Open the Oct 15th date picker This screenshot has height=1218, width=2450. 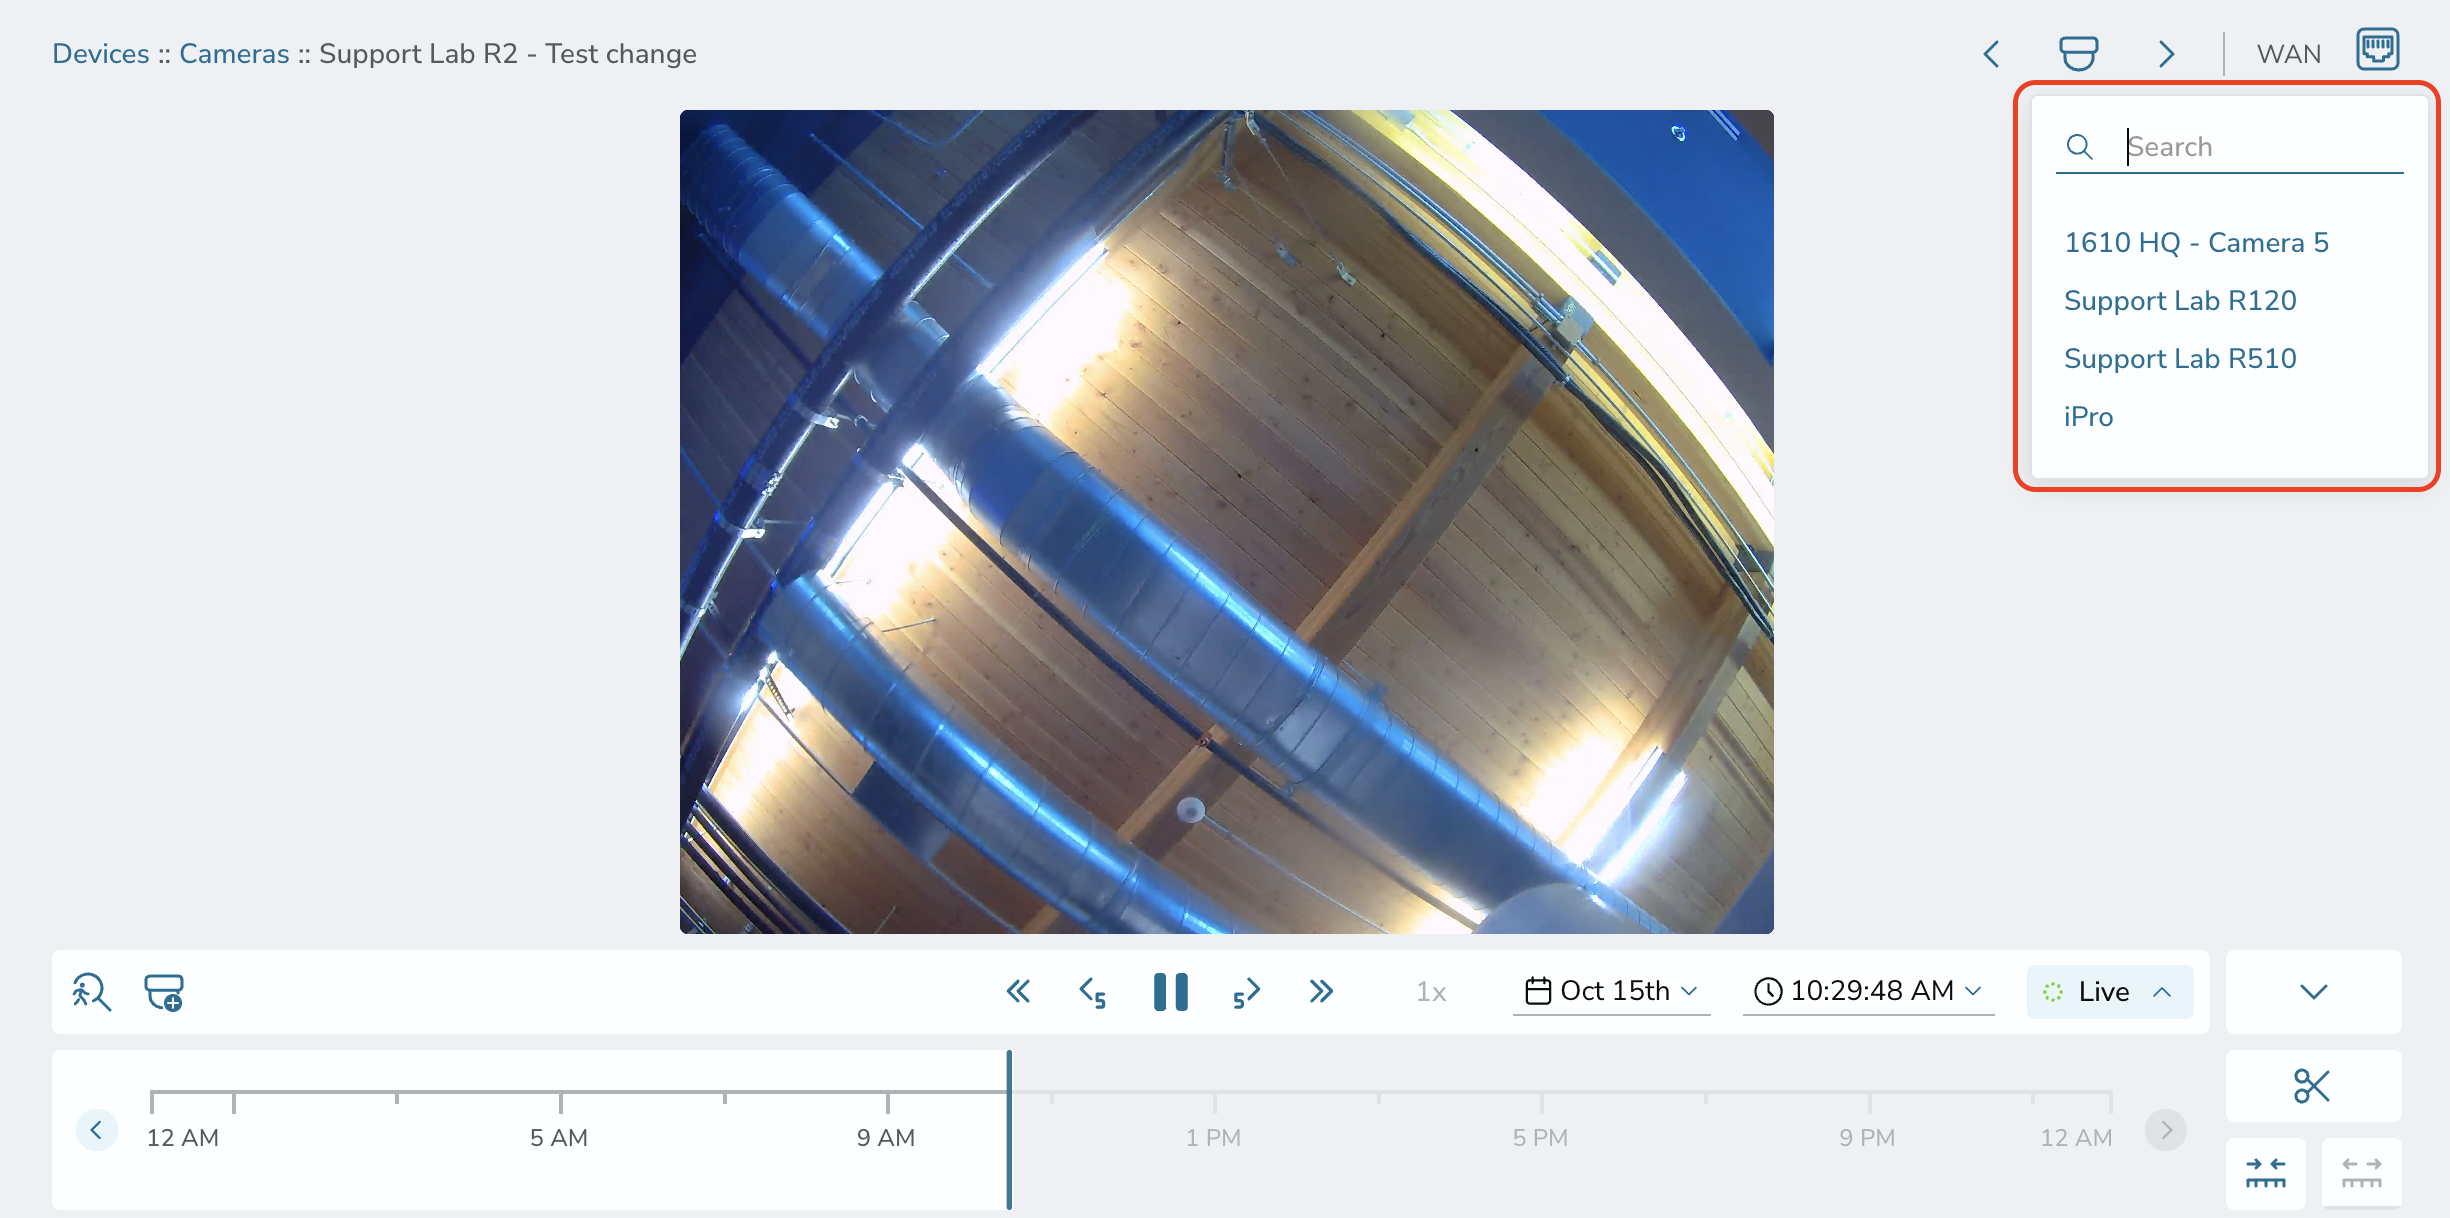coord(1610,991)
